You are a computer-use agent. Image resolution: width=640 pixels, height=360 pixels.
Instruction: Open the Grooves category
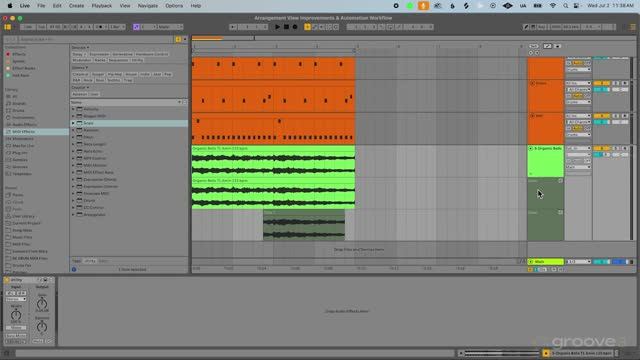[20, 167]
